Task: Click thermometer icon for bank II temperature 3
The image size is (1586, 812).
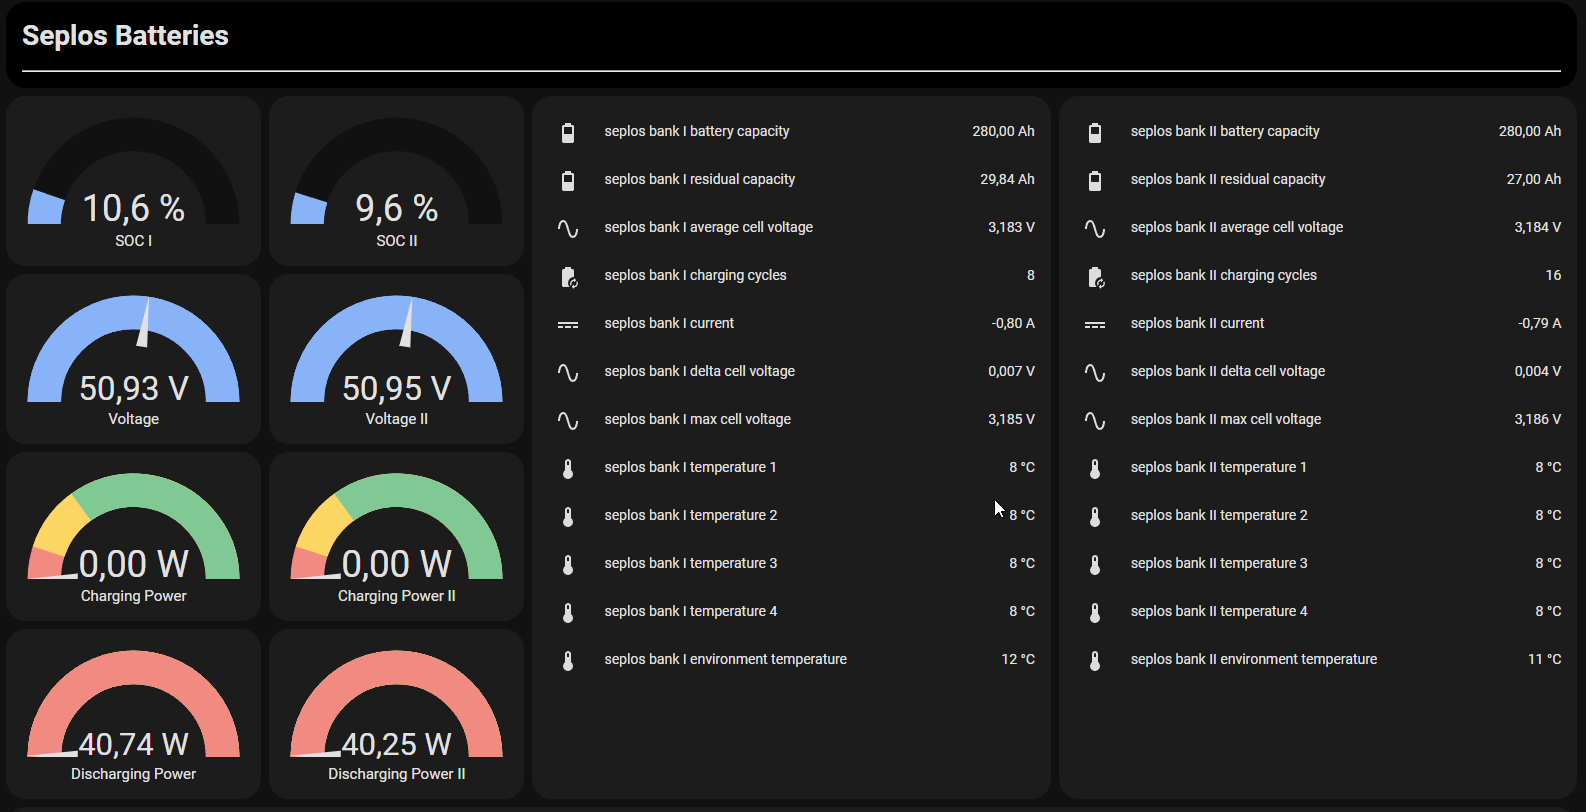Action: click(1095, 564)
